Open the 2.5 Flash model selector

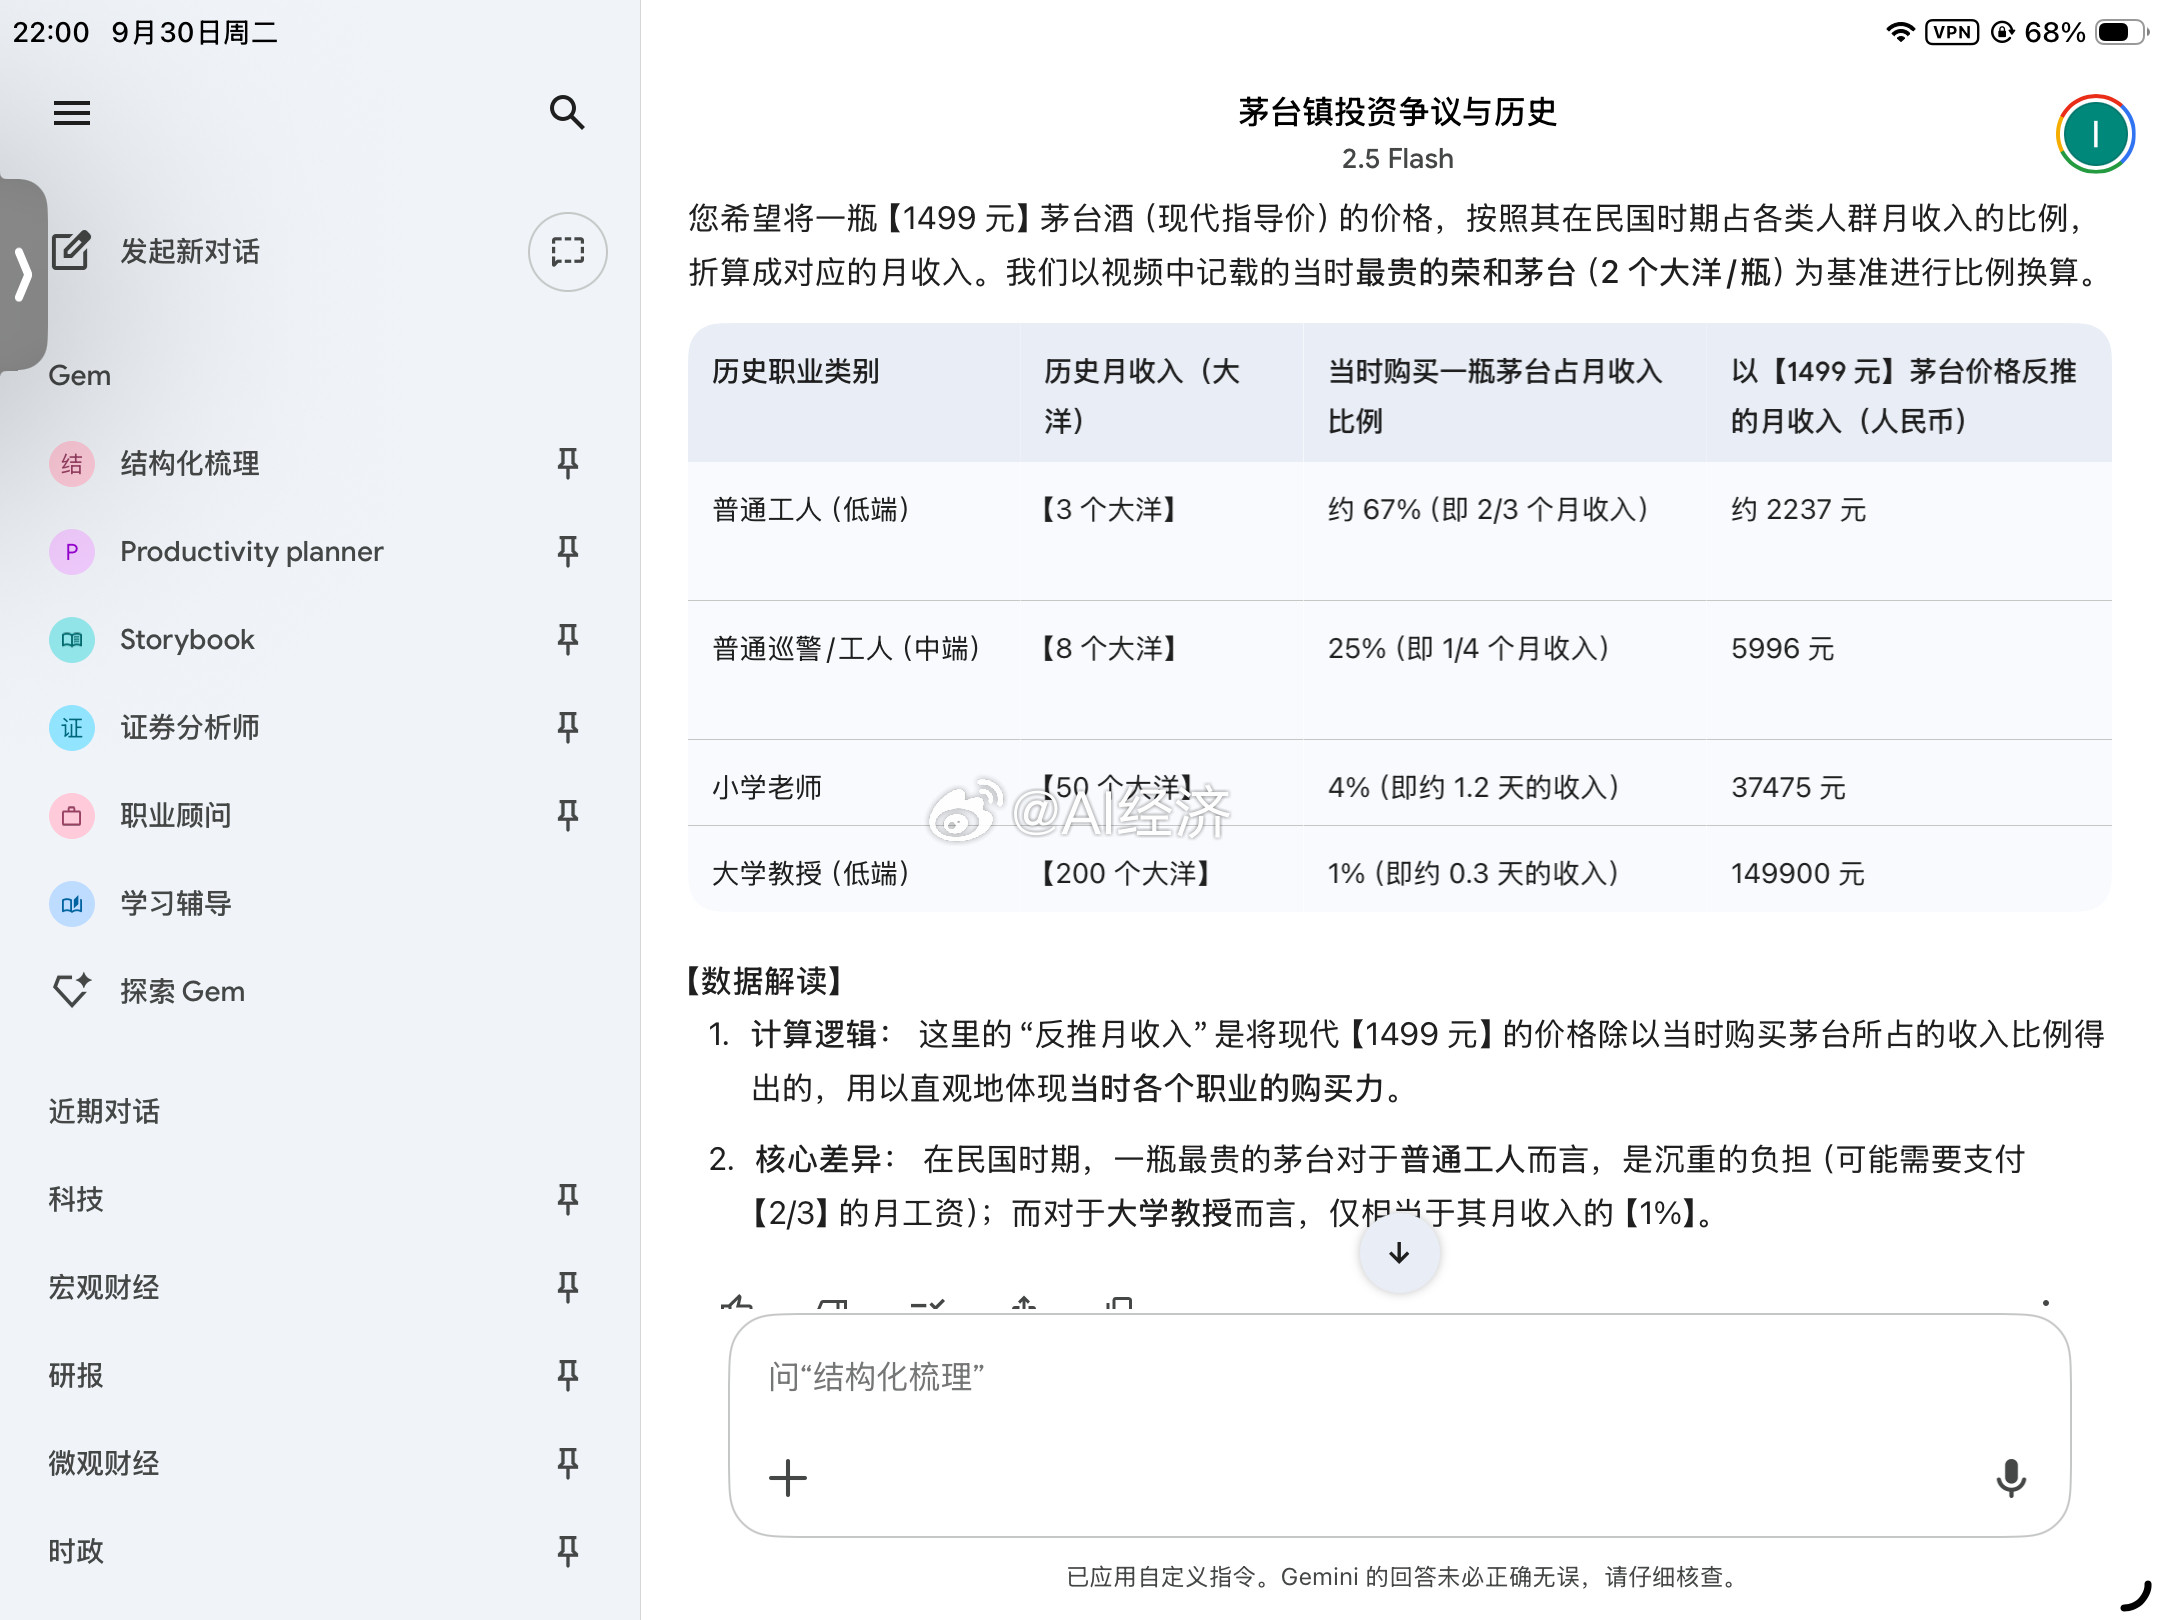[x=1397, y=159]
